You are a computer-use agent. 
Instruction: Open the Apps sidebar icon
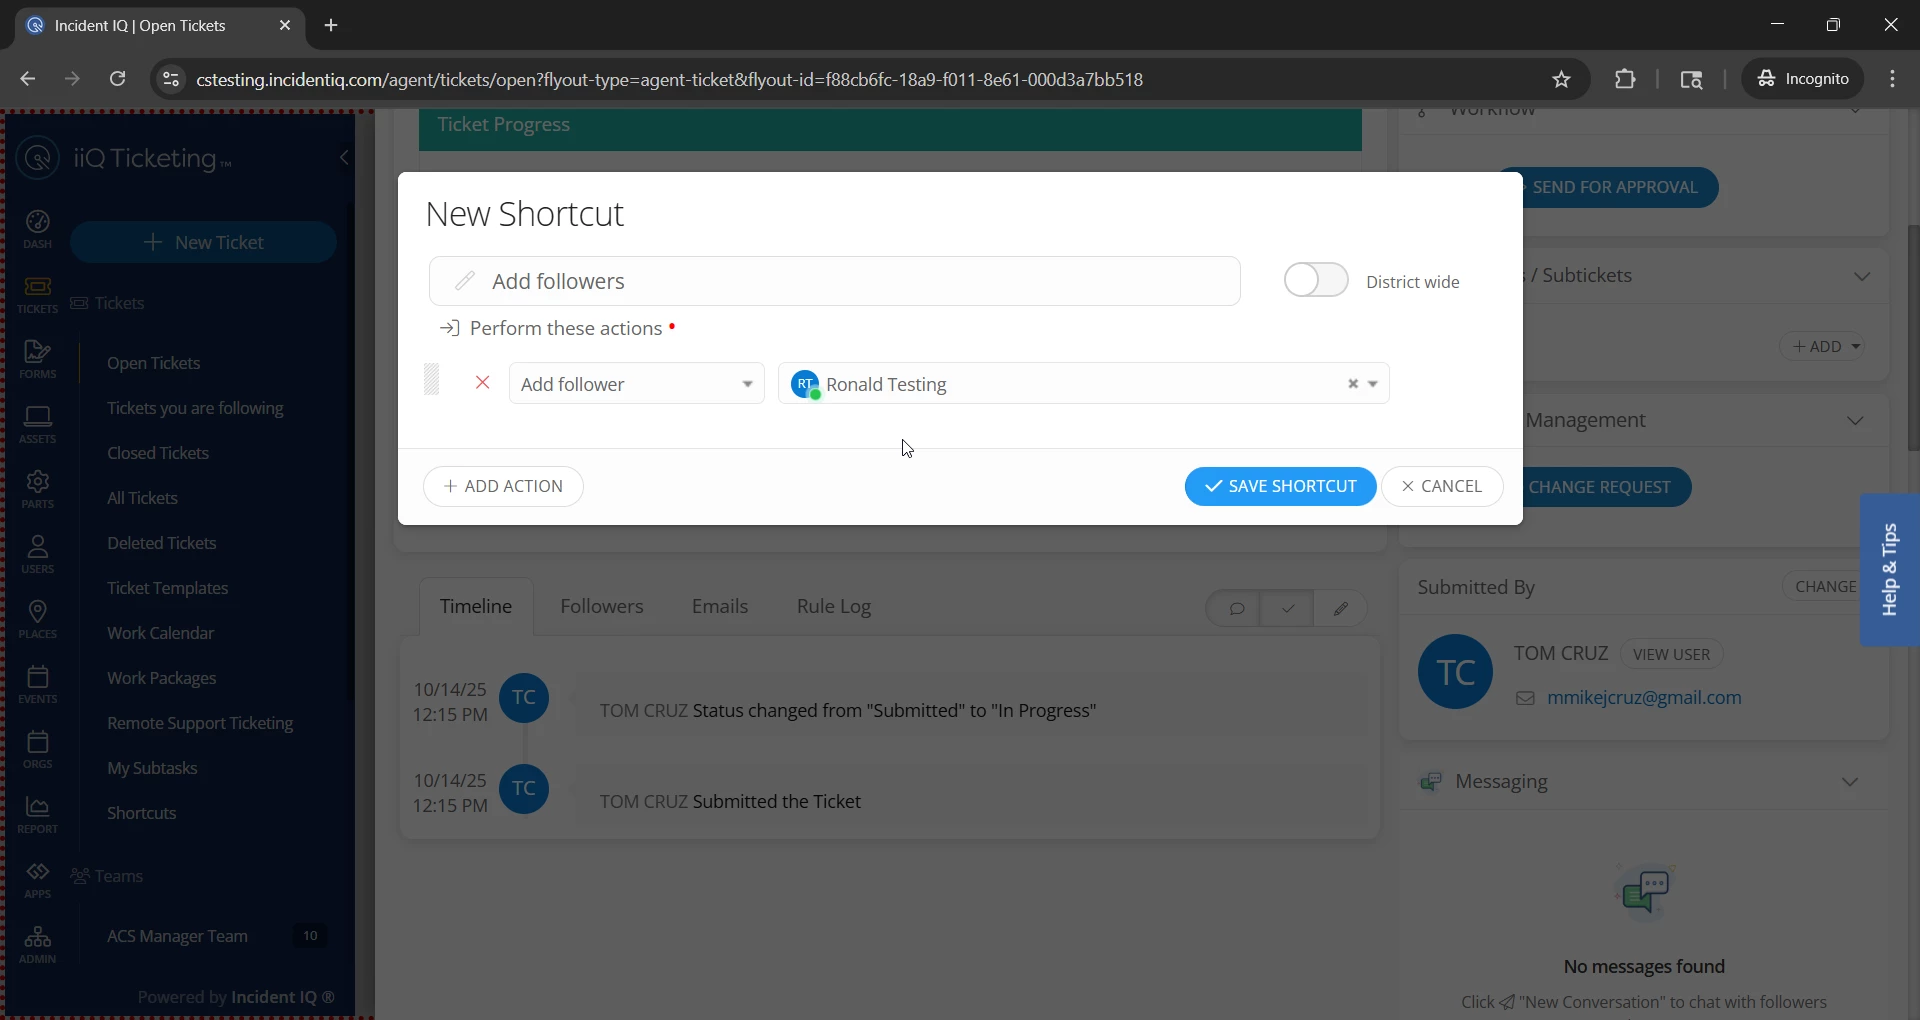[x=37, y=879]
